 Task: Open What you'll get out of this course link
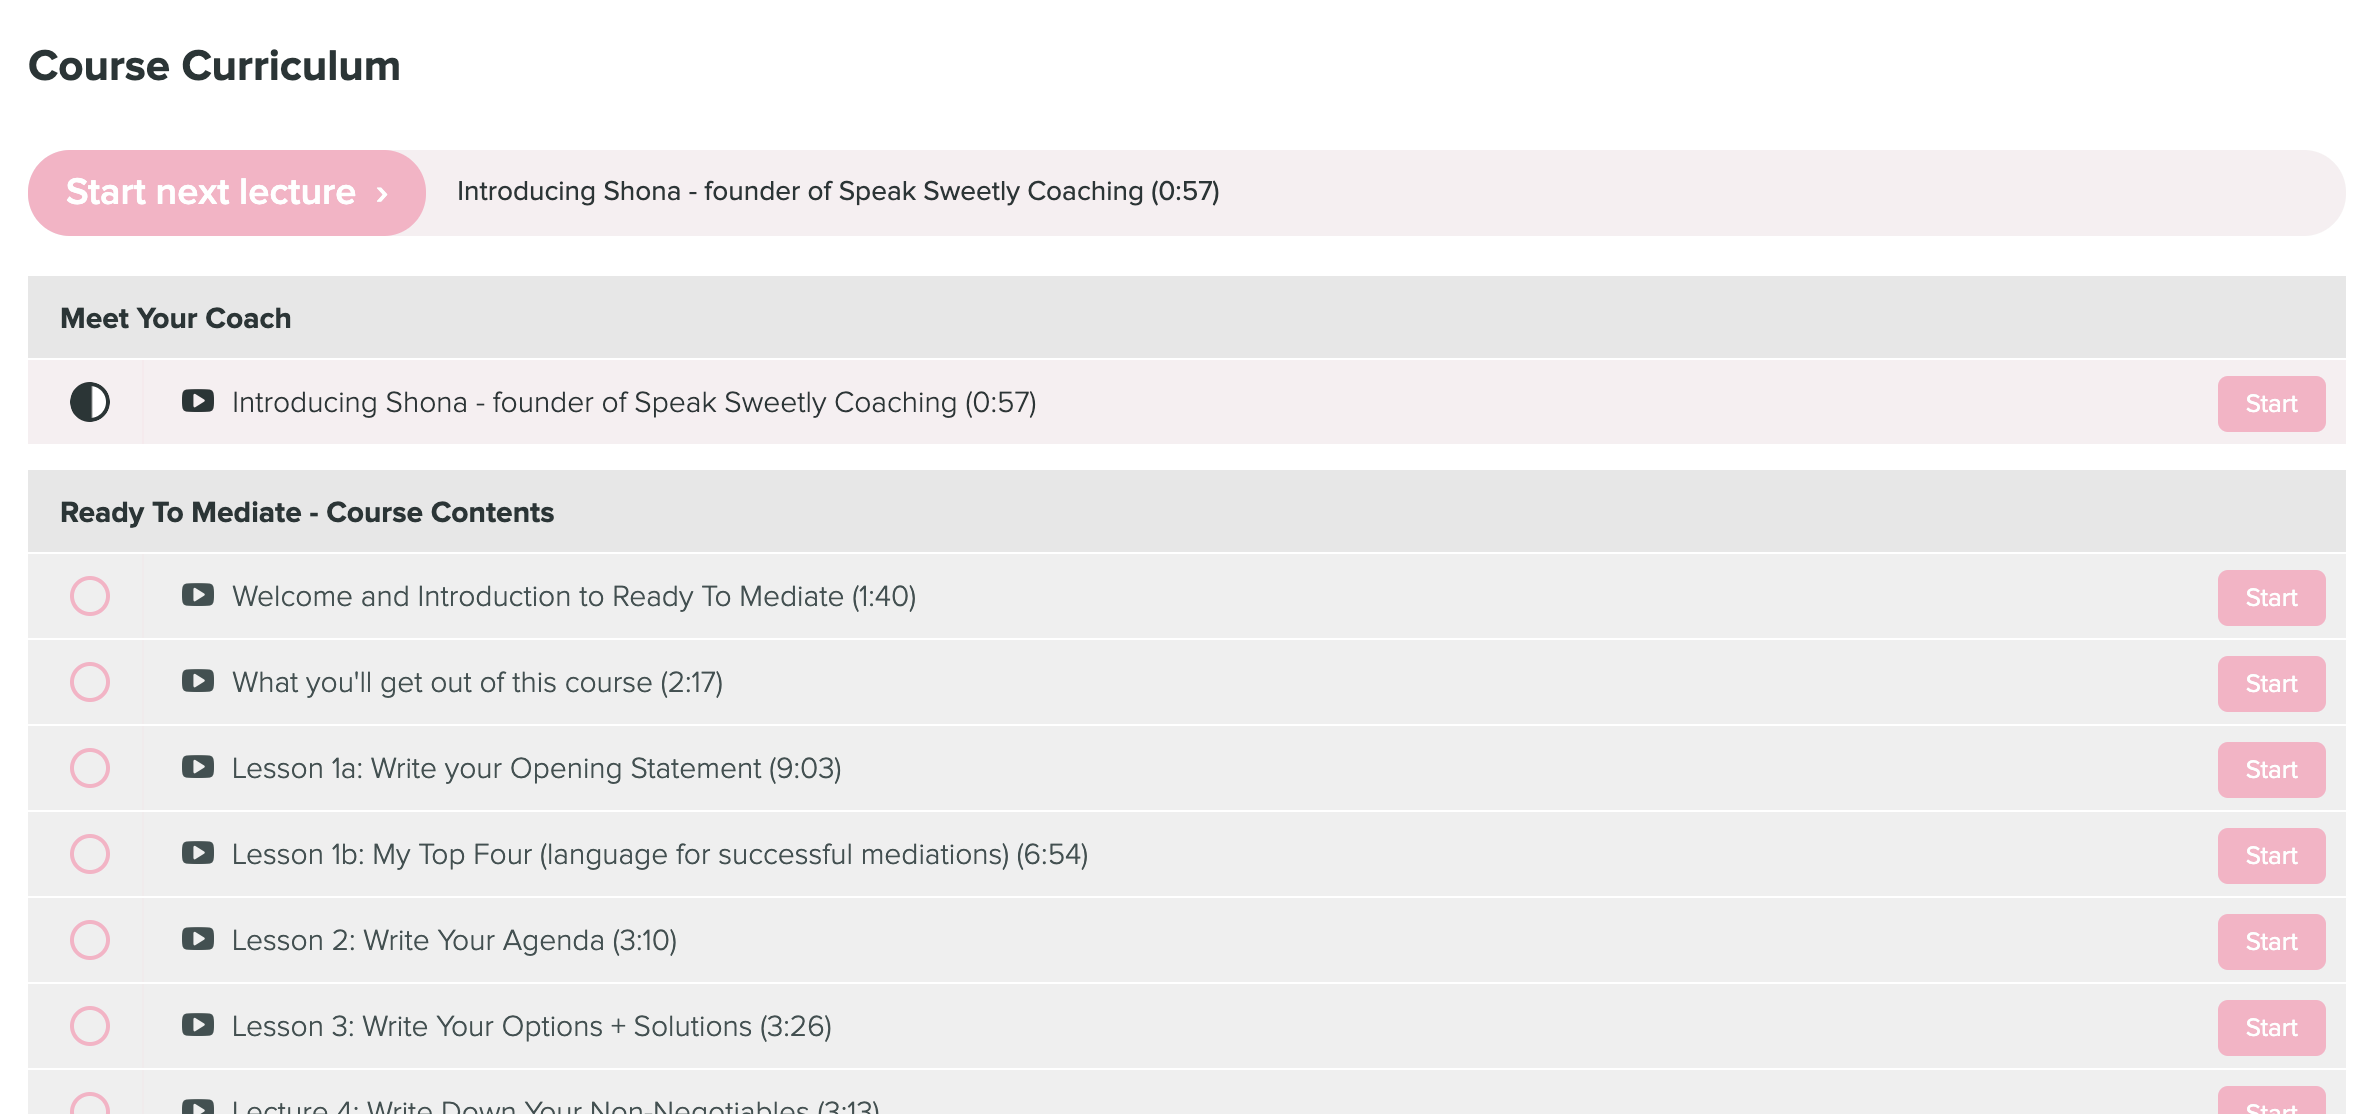click(478, 682)
